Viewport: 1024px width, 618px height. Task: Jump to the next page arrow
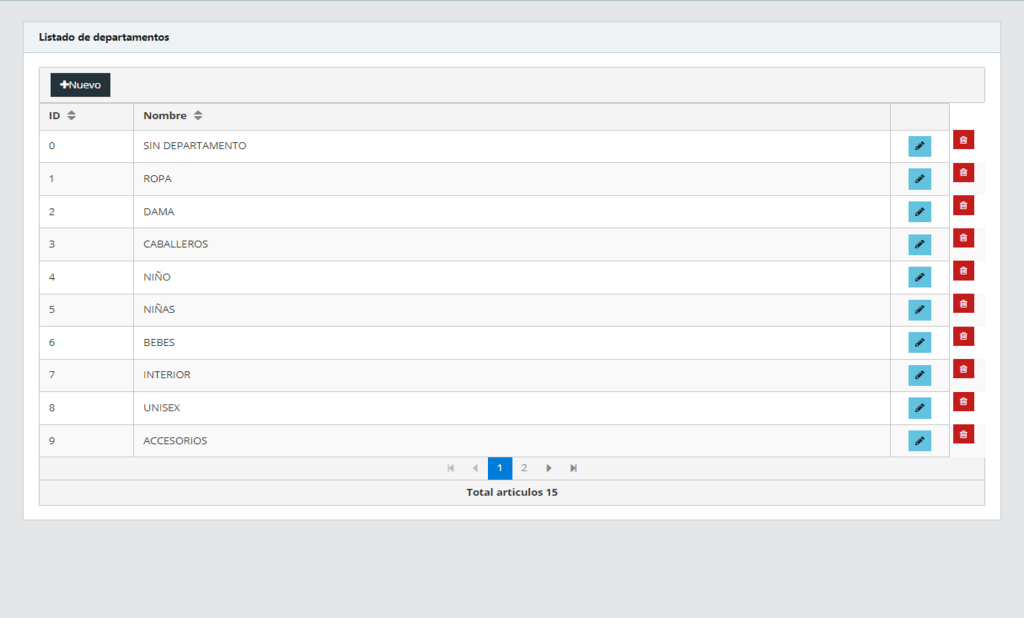tap(549, 468)
